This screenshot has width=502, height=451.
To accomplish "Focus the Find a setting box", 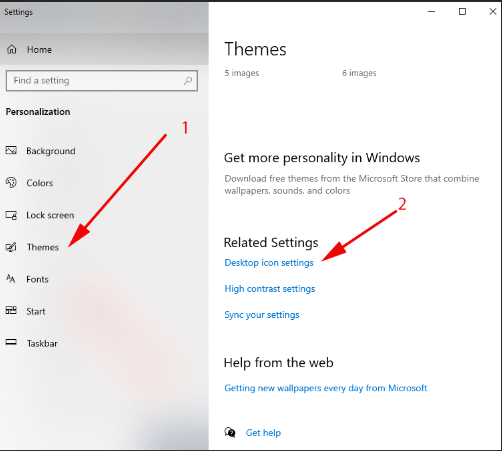I will click(x=102, y=80).
